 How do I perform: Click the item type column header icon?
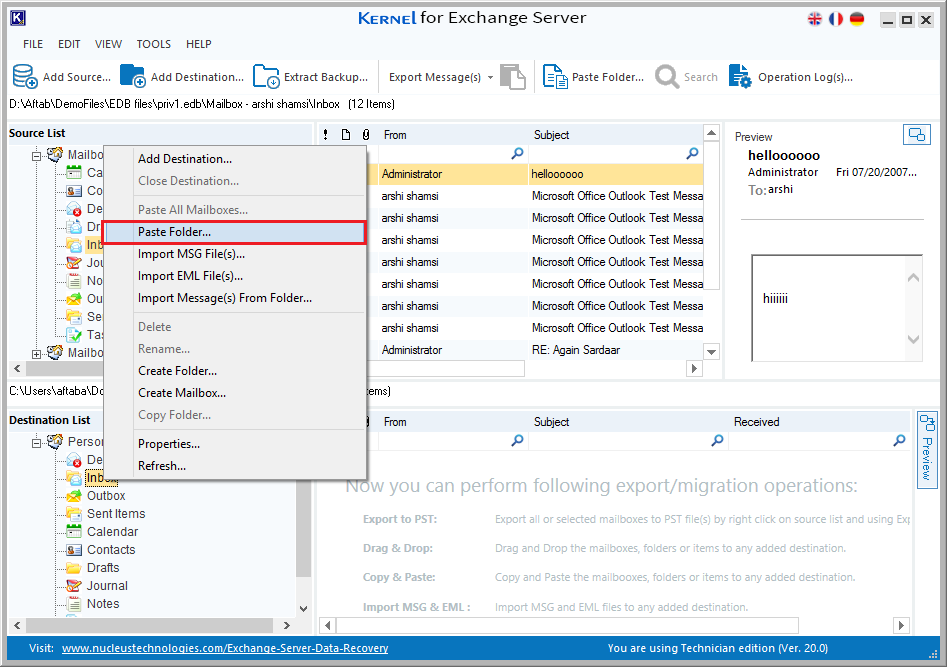click(x=345, y=135)
